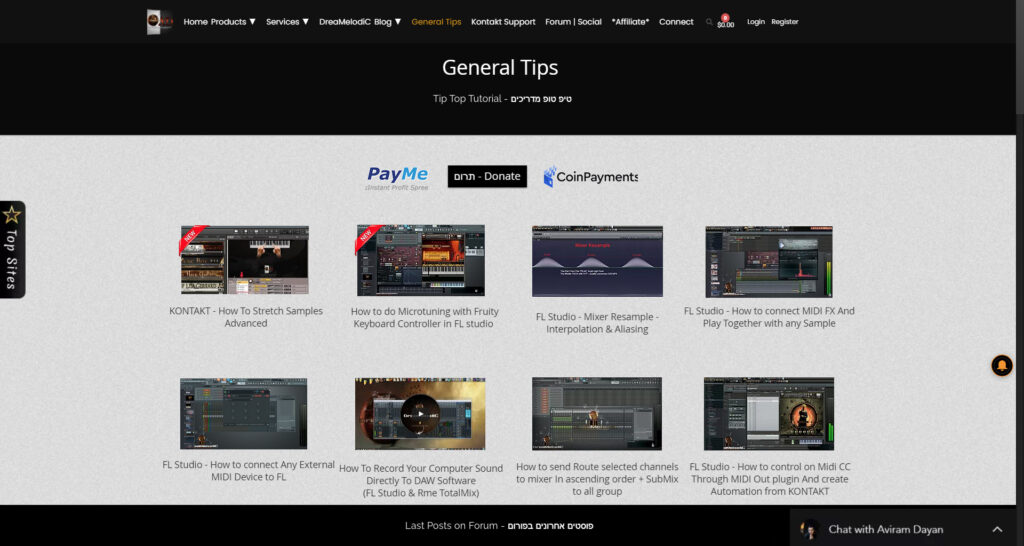Click 'How to do Microtuning with Fruity Keyboard Controller' title
This screenshot has height=546, width=1024.
424,317
